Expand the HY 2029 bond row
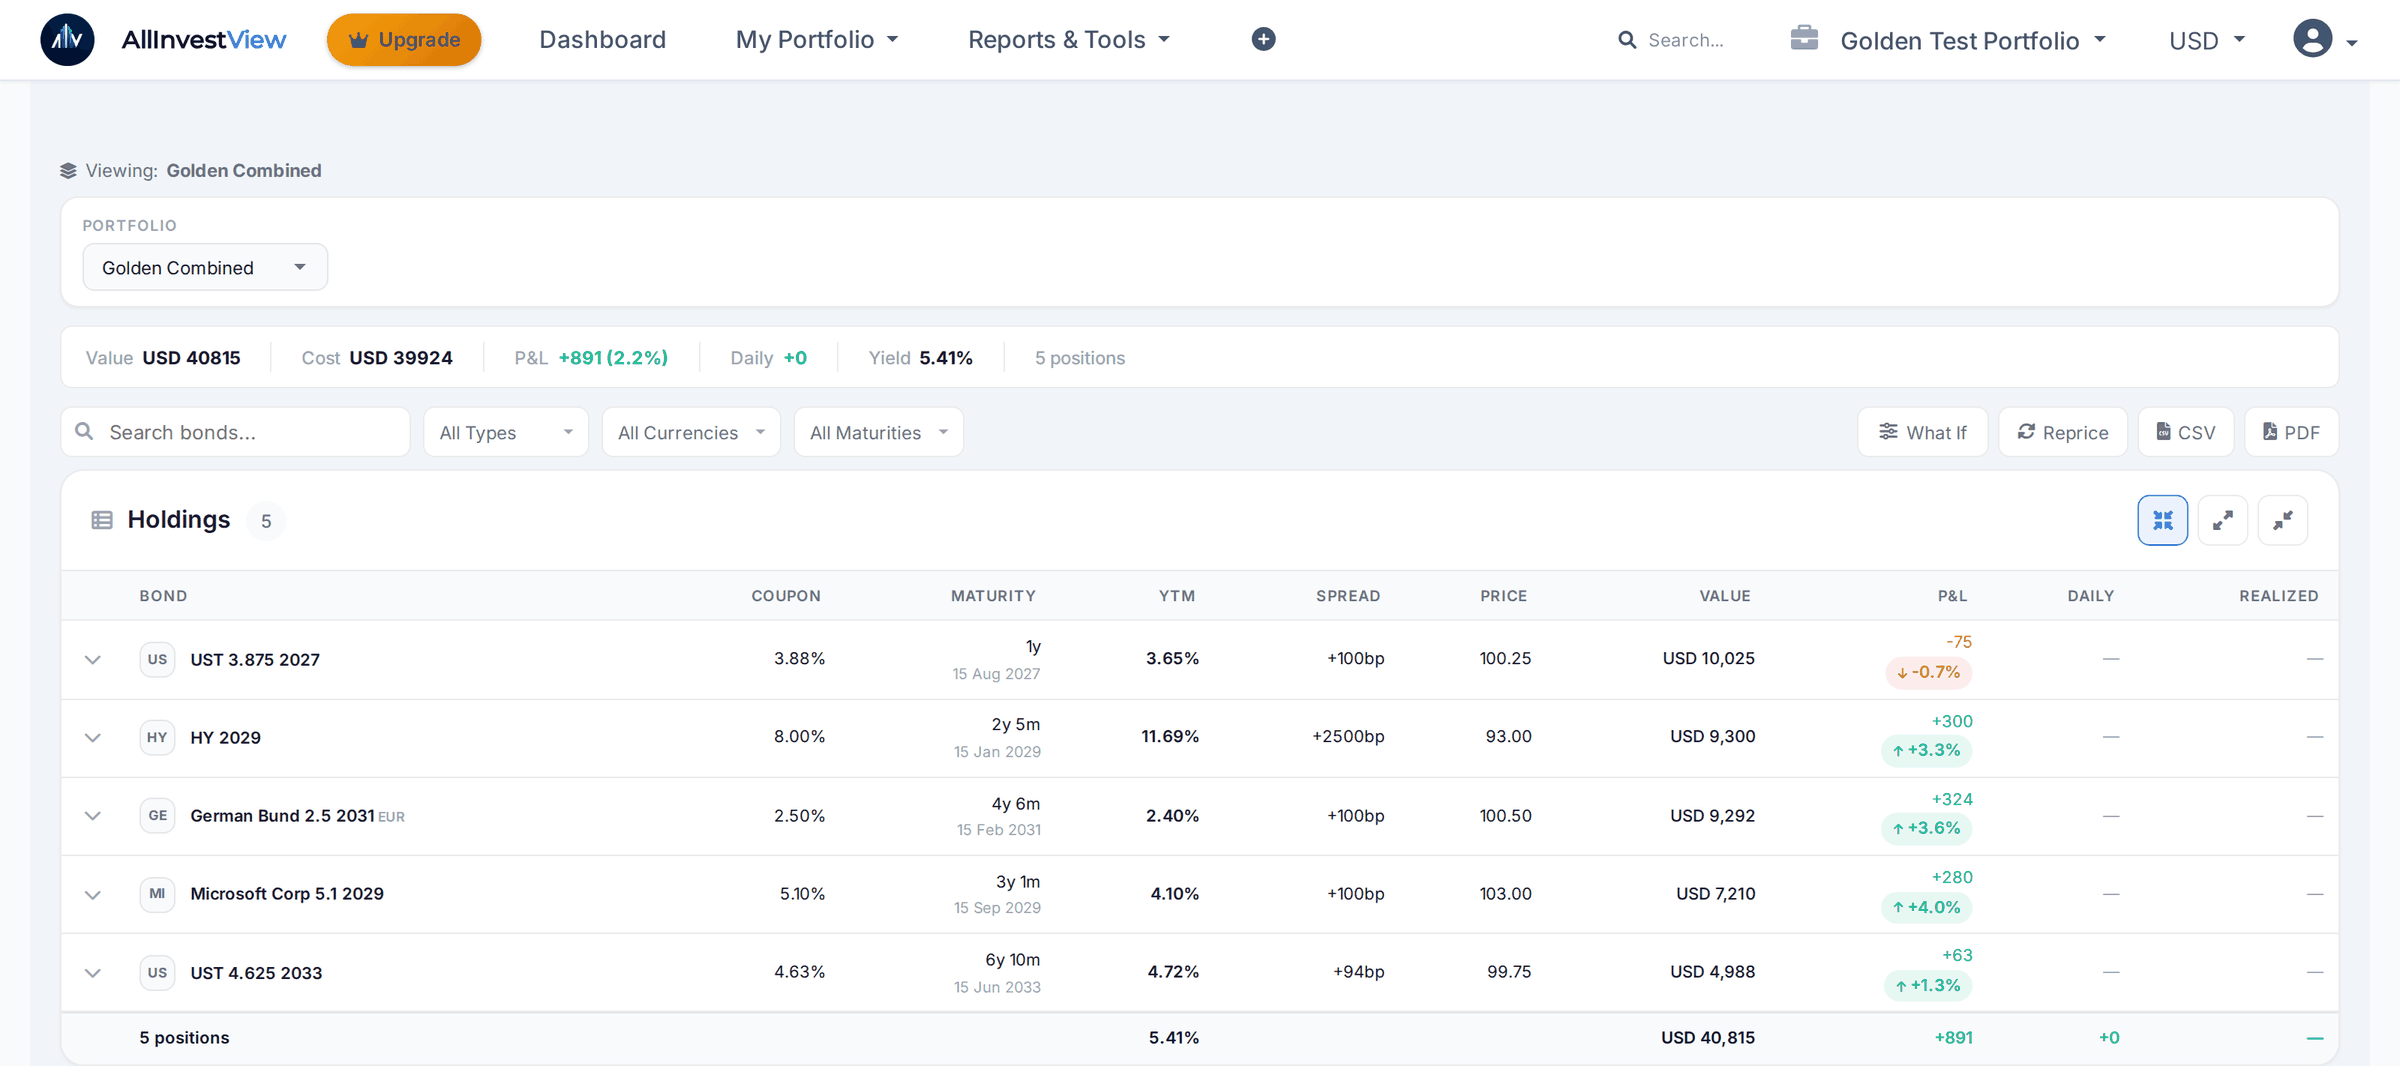The image size is (2400, 1066). coord(93,737)
